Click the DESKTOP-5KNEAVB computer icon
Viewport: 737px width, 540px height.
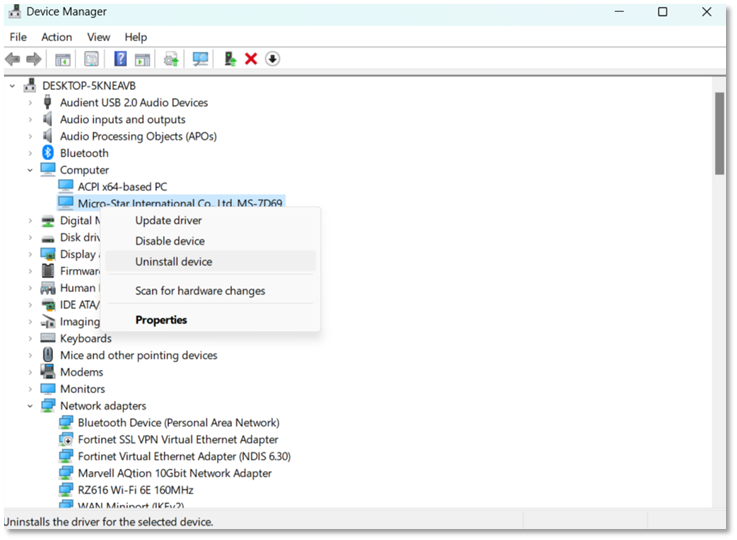[30, 85]
